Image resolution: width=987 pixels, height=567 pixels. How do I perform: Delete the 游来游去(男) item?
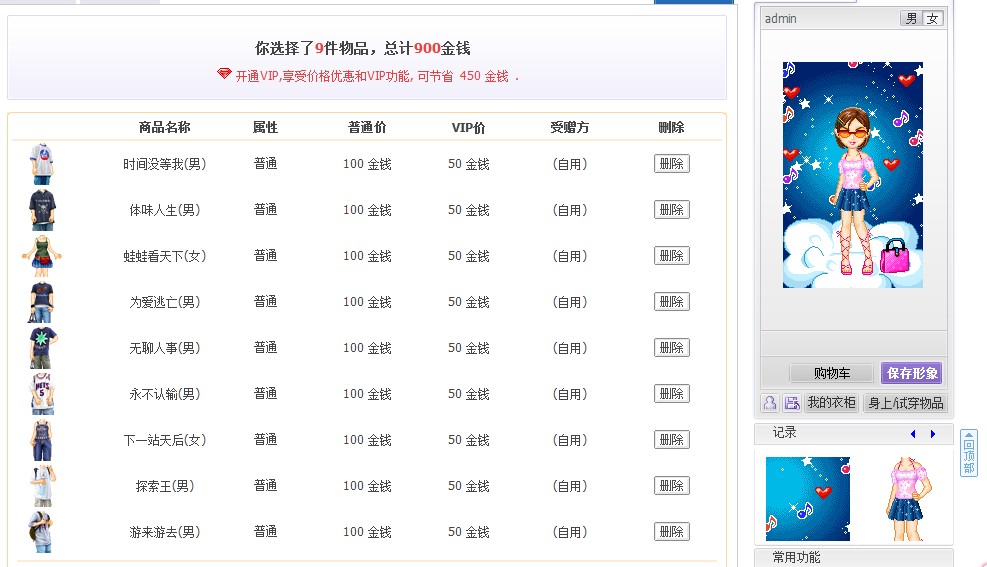tap(672, 531)
